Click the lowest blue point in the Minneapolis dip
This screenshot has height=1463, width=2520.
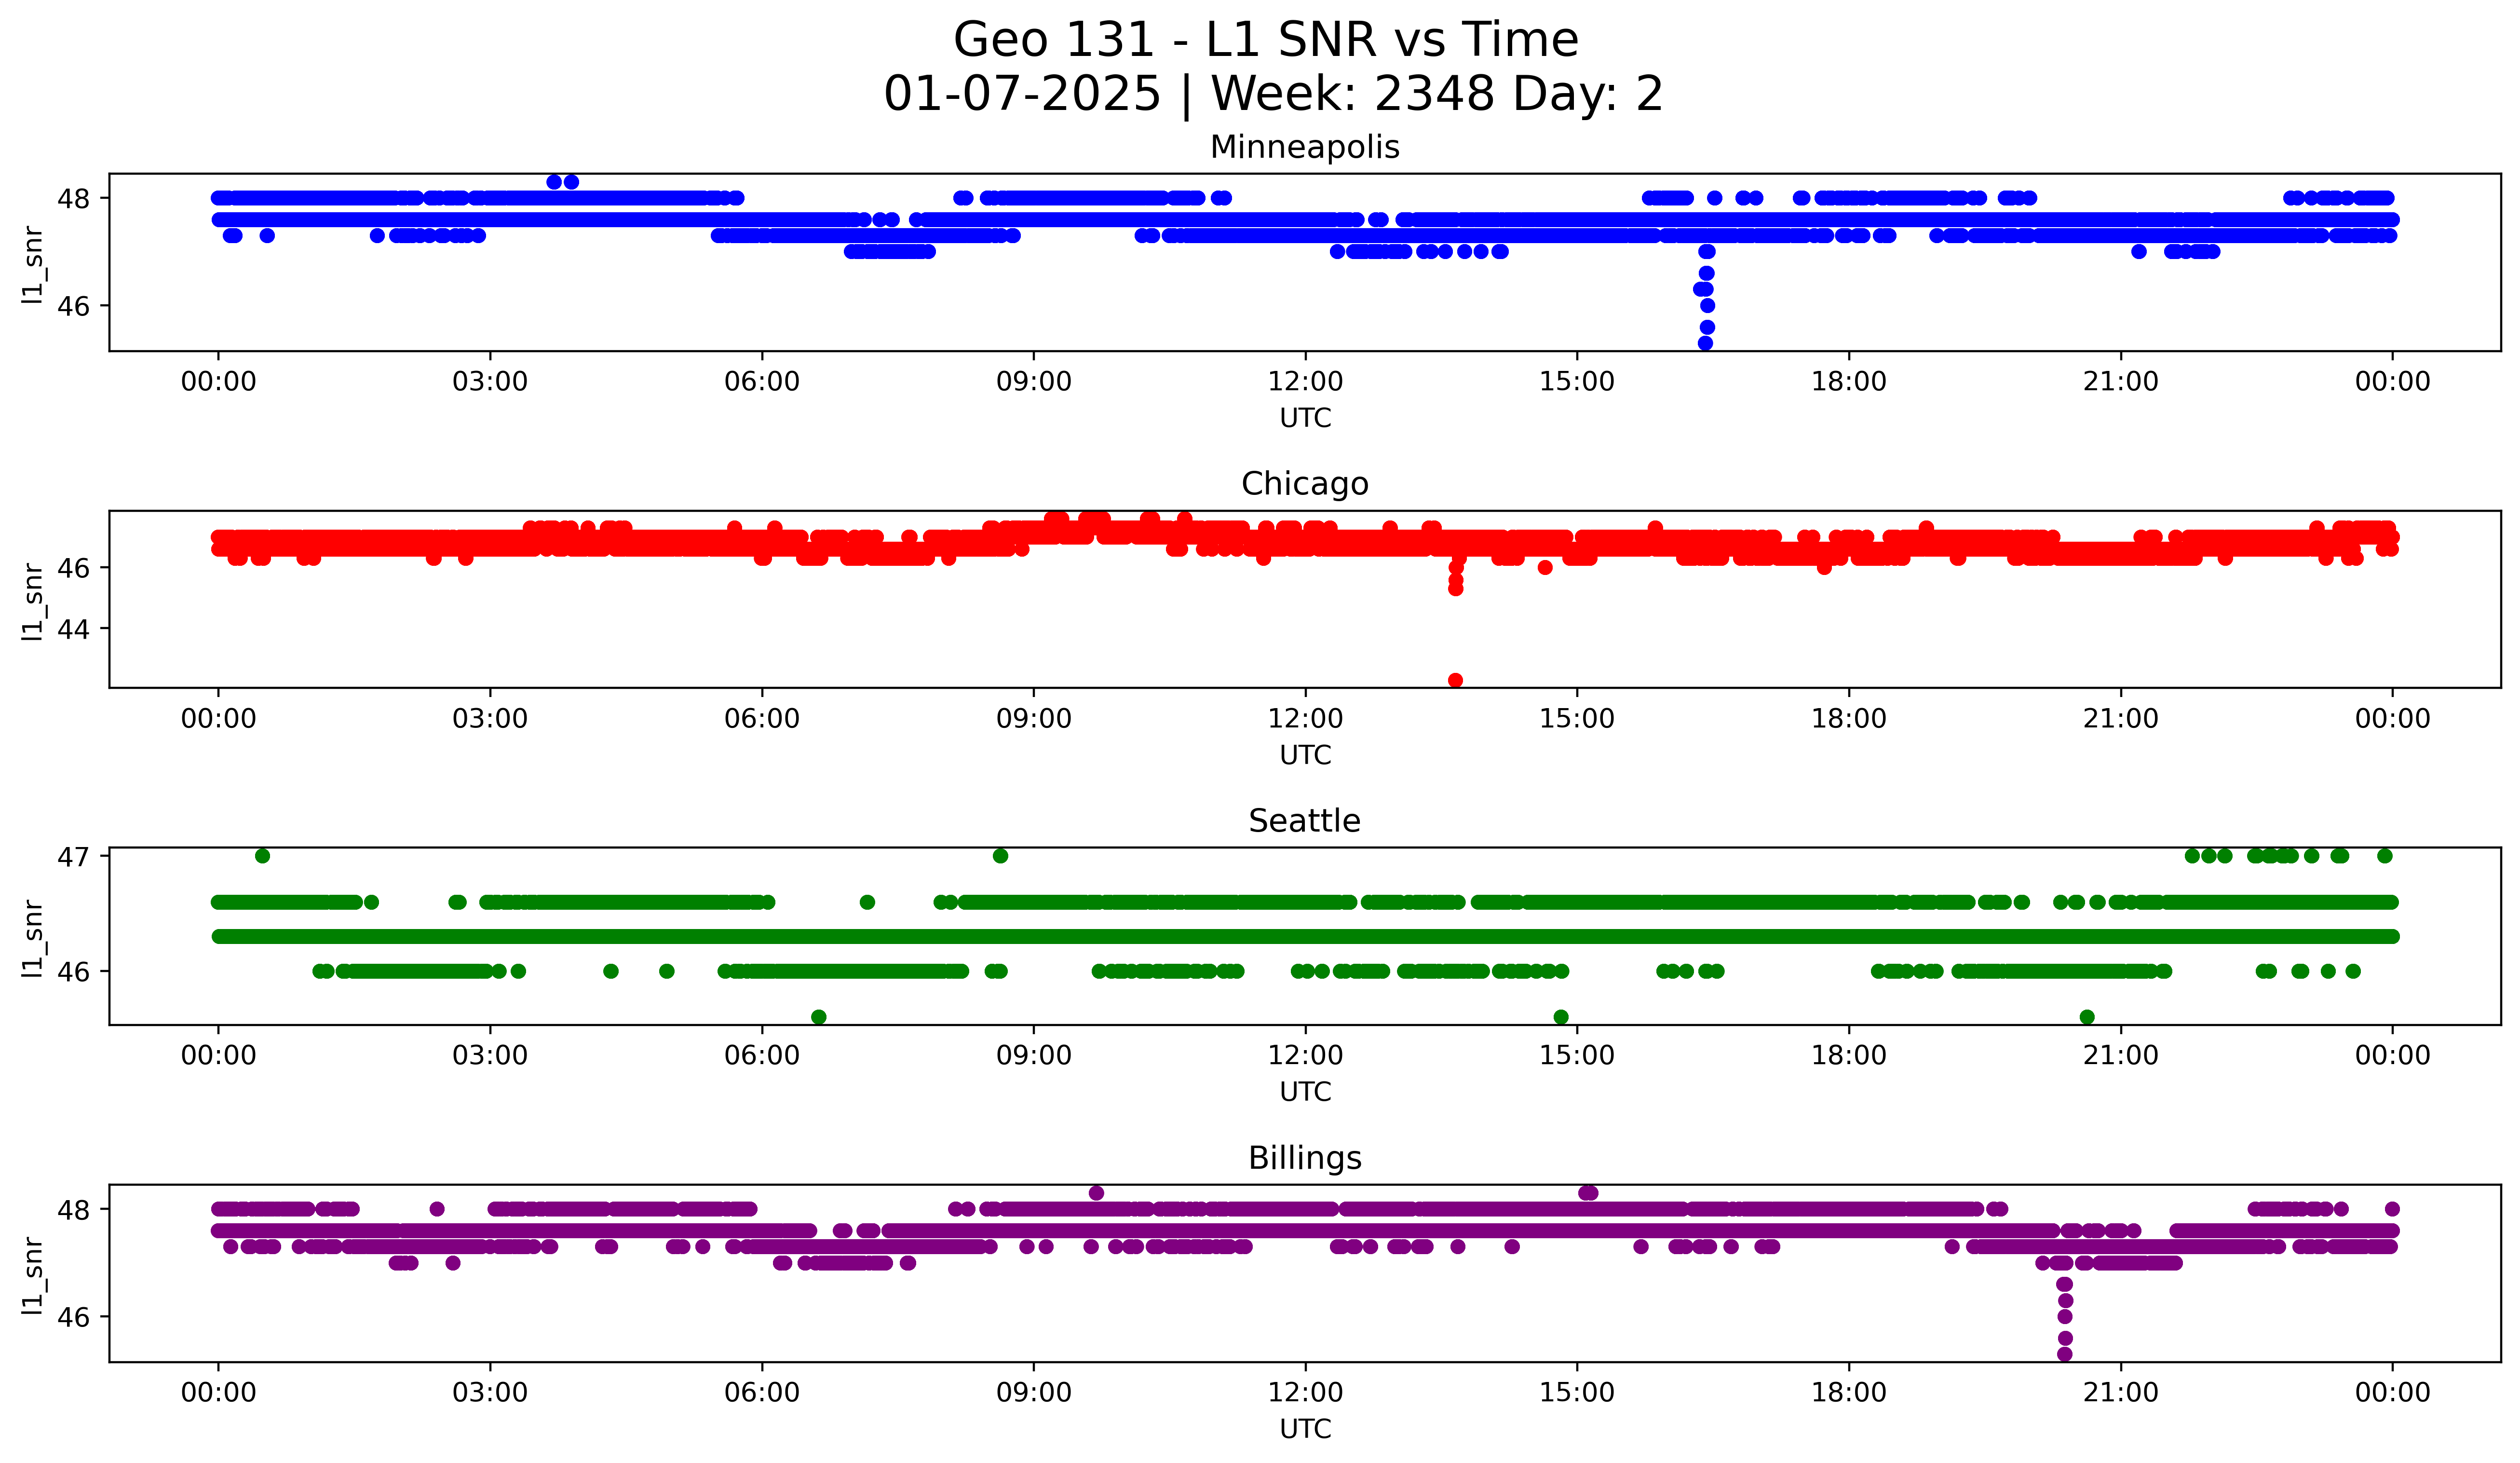pos(1705,343)
